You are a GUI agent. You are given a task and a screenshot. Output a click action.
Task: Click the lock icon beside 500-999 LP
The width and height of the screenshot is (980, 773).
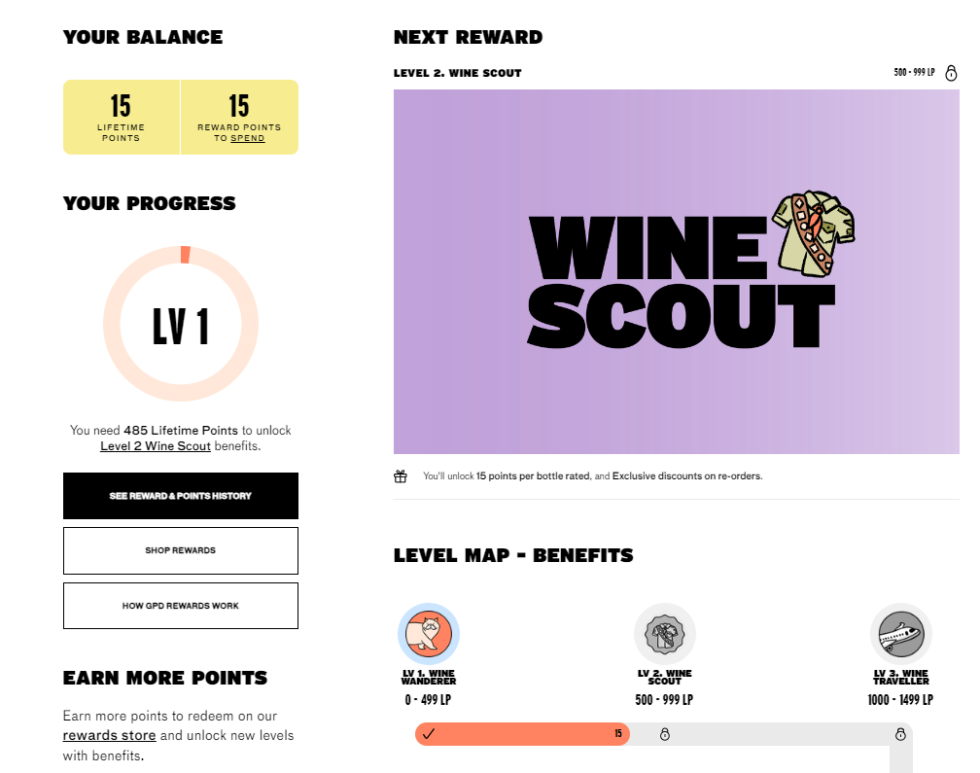coord(951,72)
